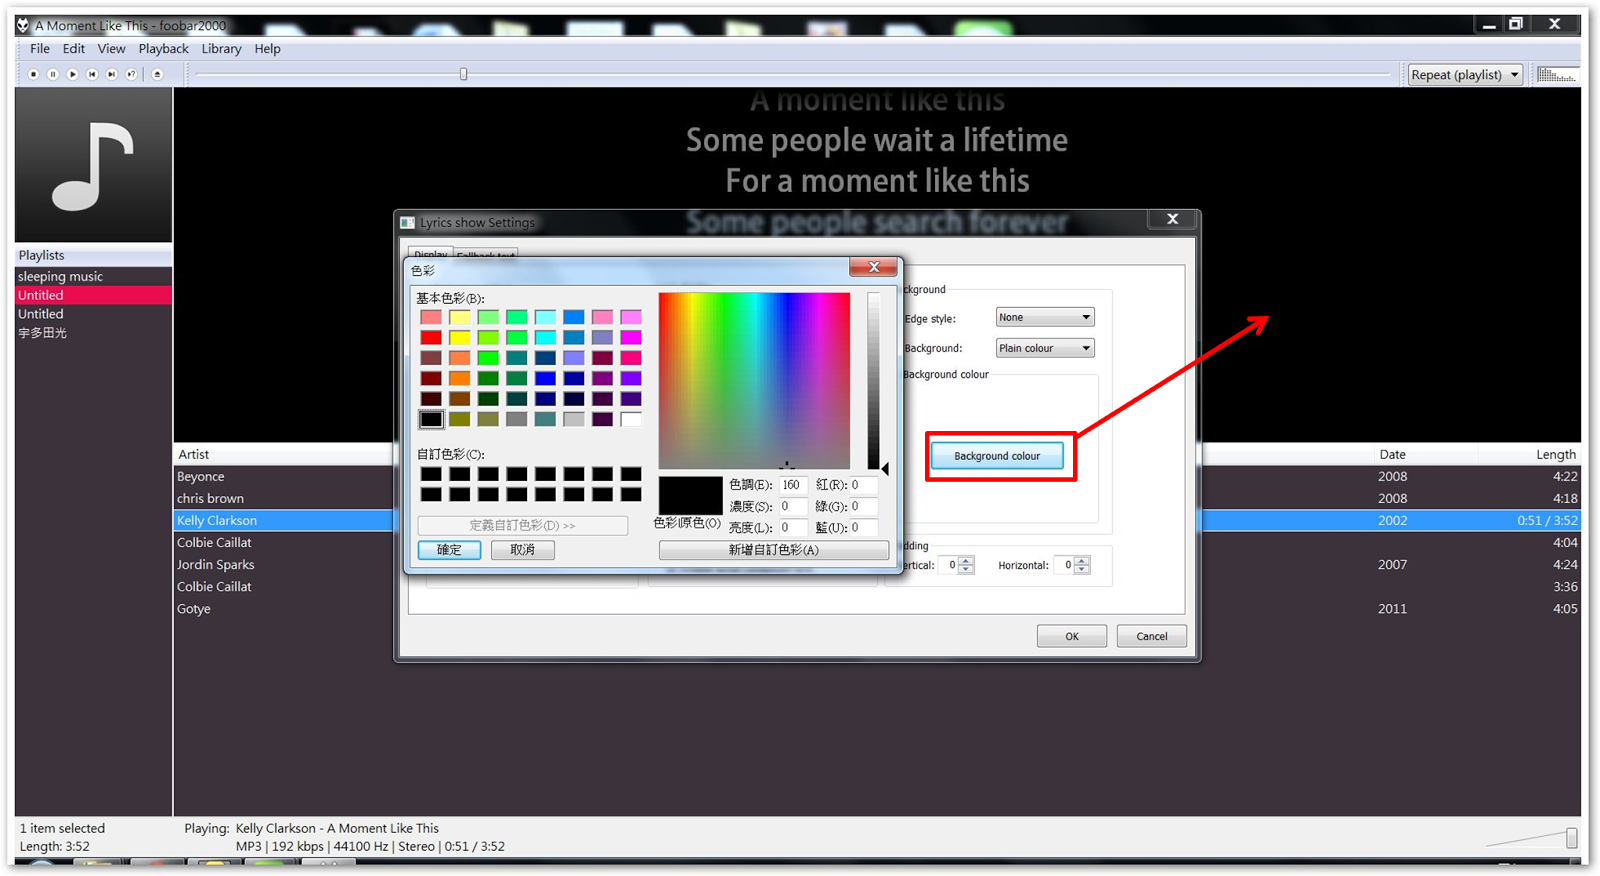
Task: Click the foobar2000 title bar icon
Action: click(23, 25)
